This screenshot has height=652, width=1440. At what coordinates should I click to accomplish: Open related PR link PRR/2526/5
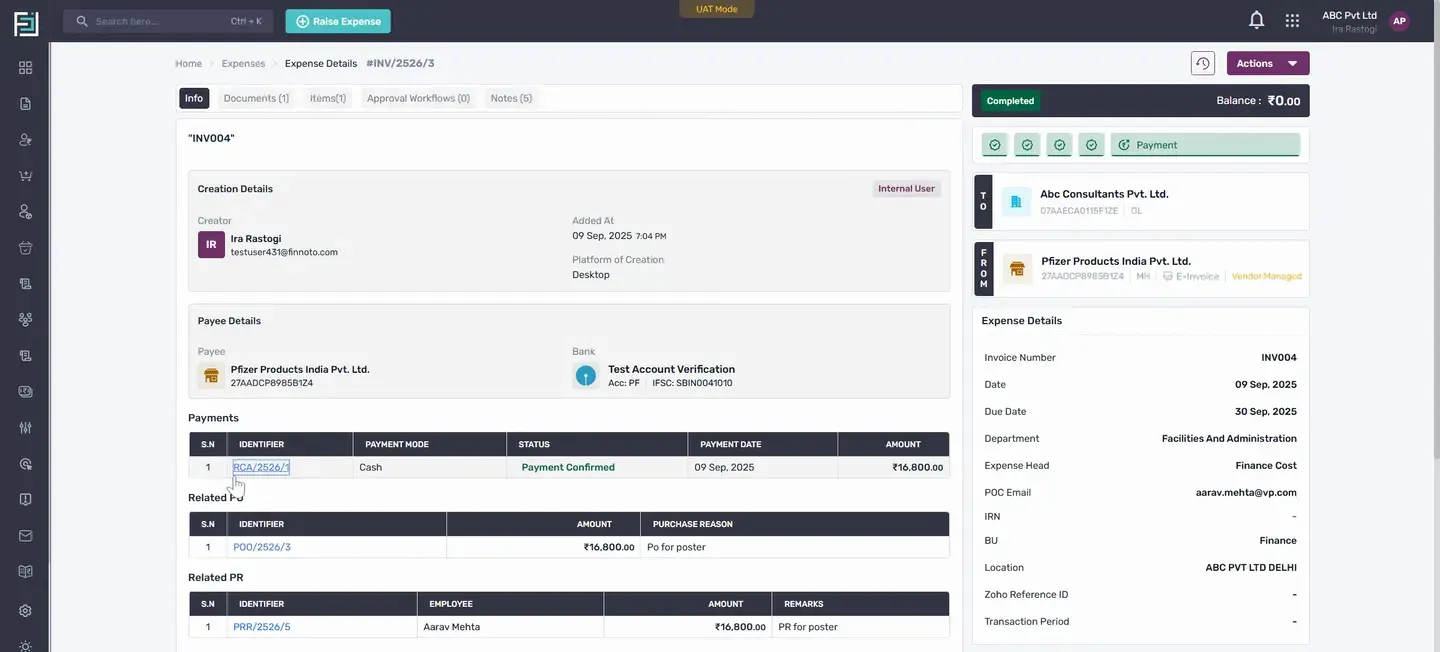point(262,627)
